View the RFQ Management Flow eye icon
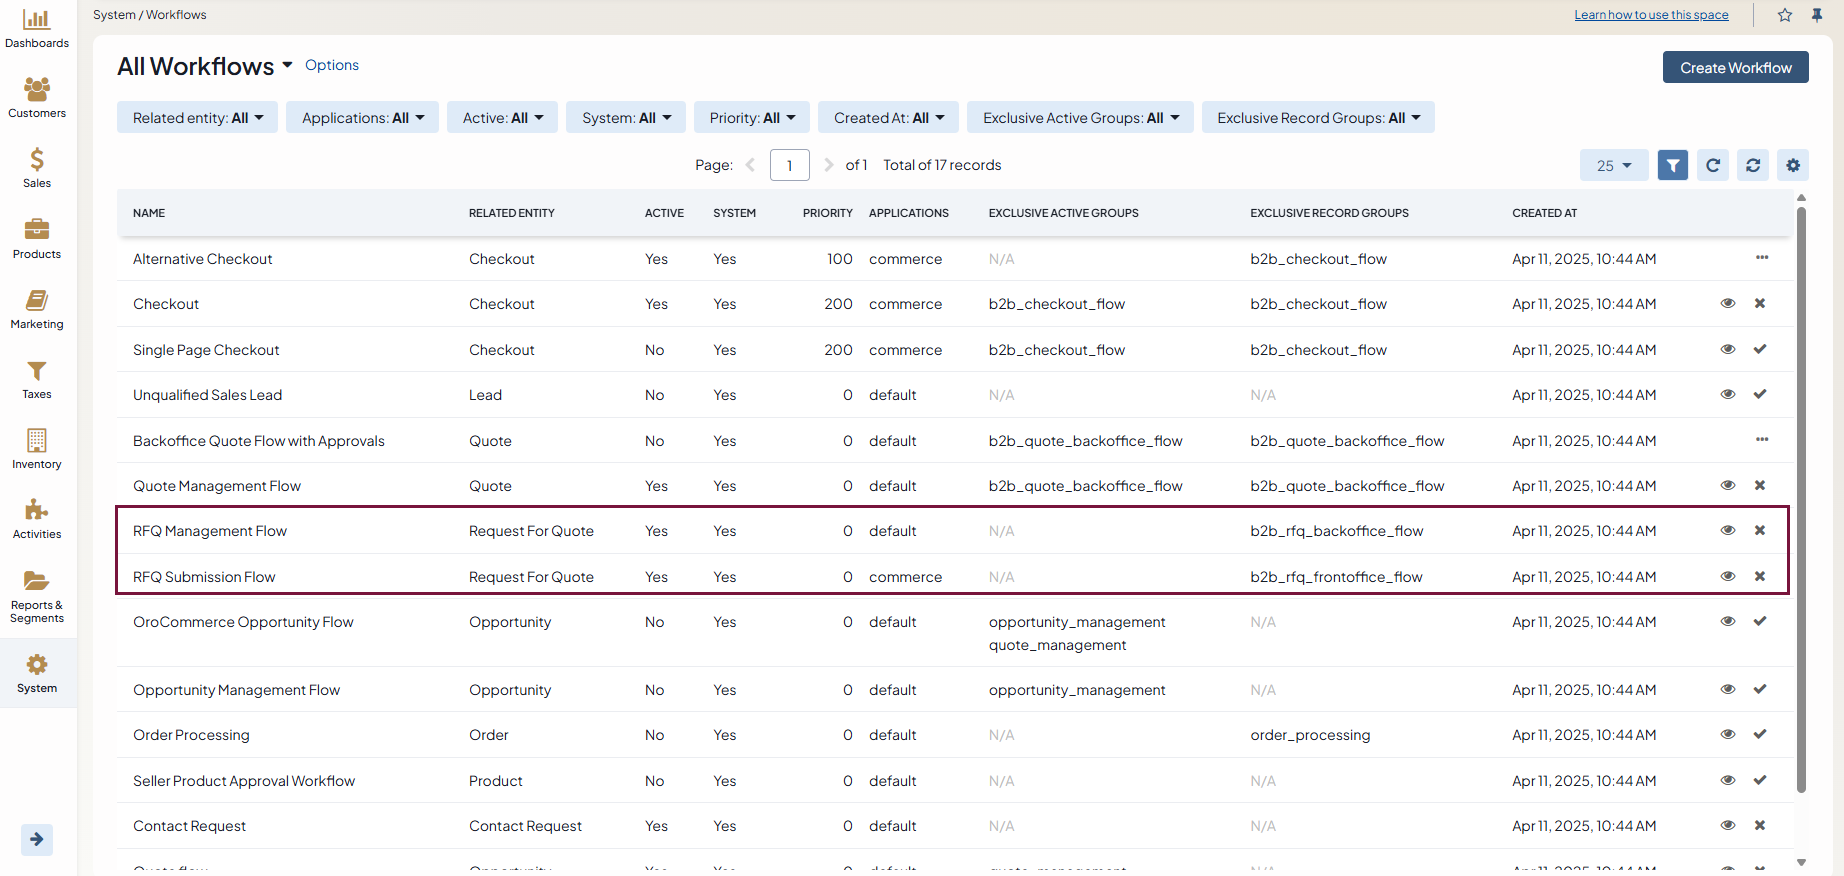This screenshot has width=1844, height=876. (1727, 531)
